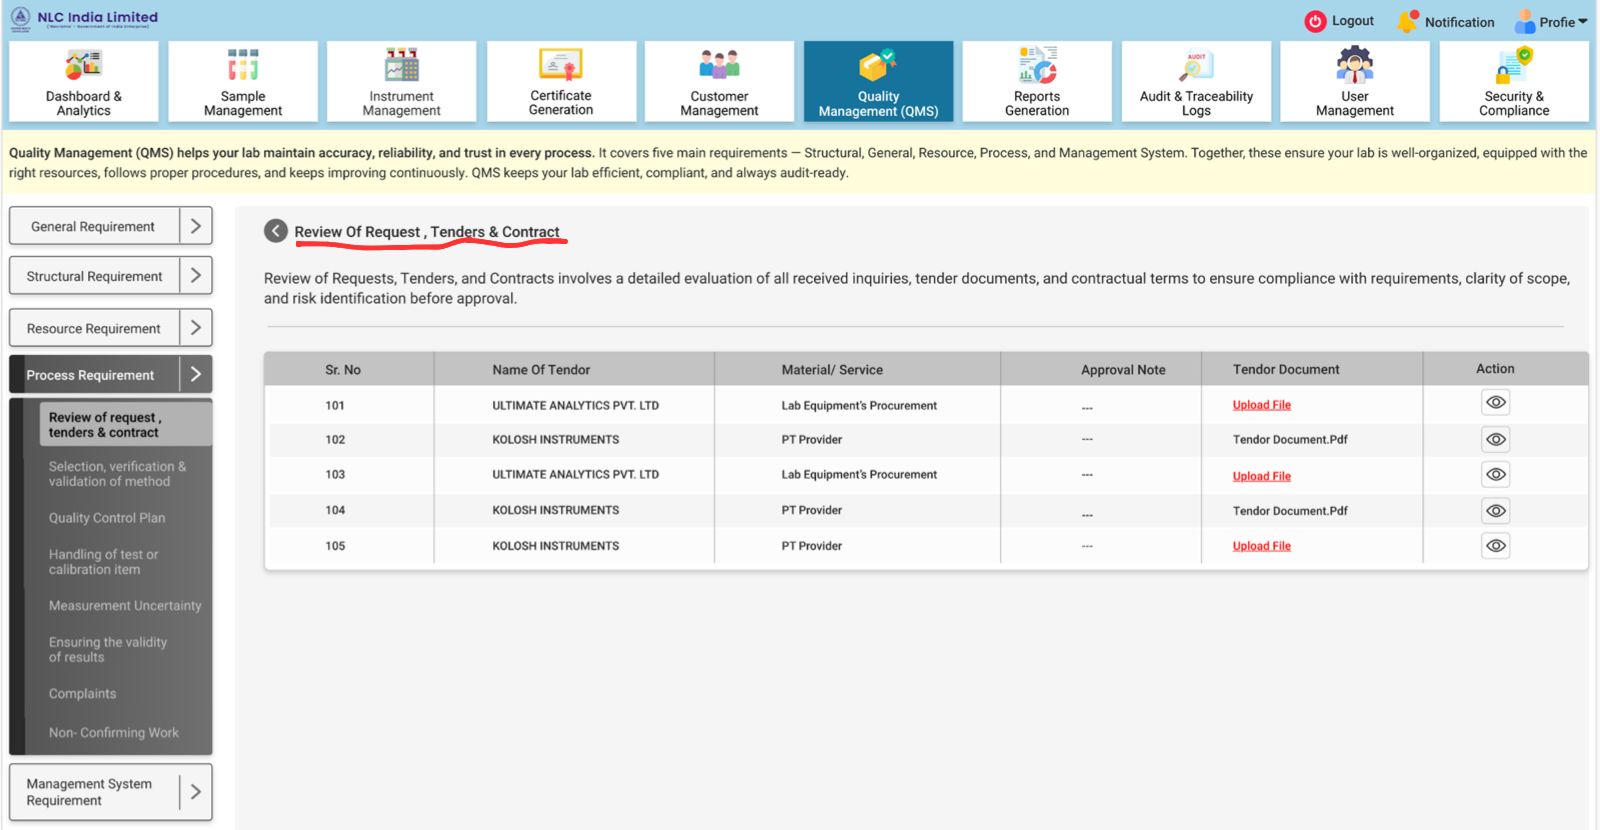The width and height of the screenshot is (1600, 830).
Task: Expand Structural Requirement chevron
Action: [196, 275]
